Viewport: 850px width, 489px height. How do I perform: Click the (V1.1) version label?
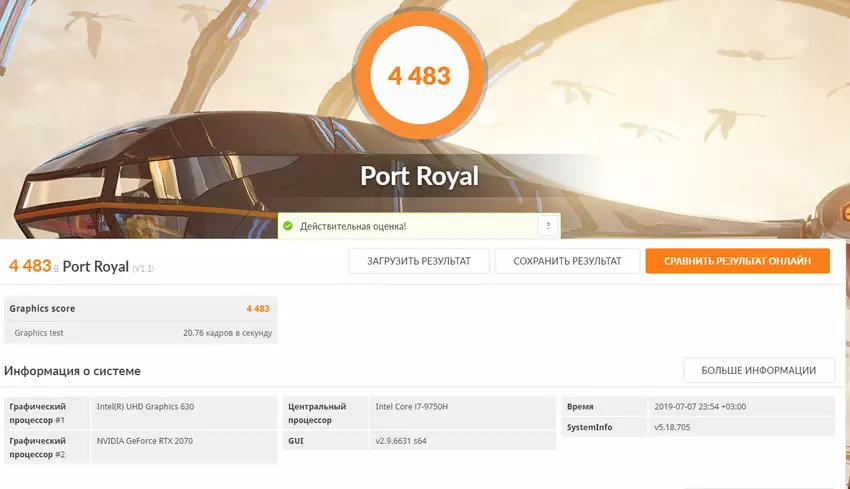tap(144, 268)
